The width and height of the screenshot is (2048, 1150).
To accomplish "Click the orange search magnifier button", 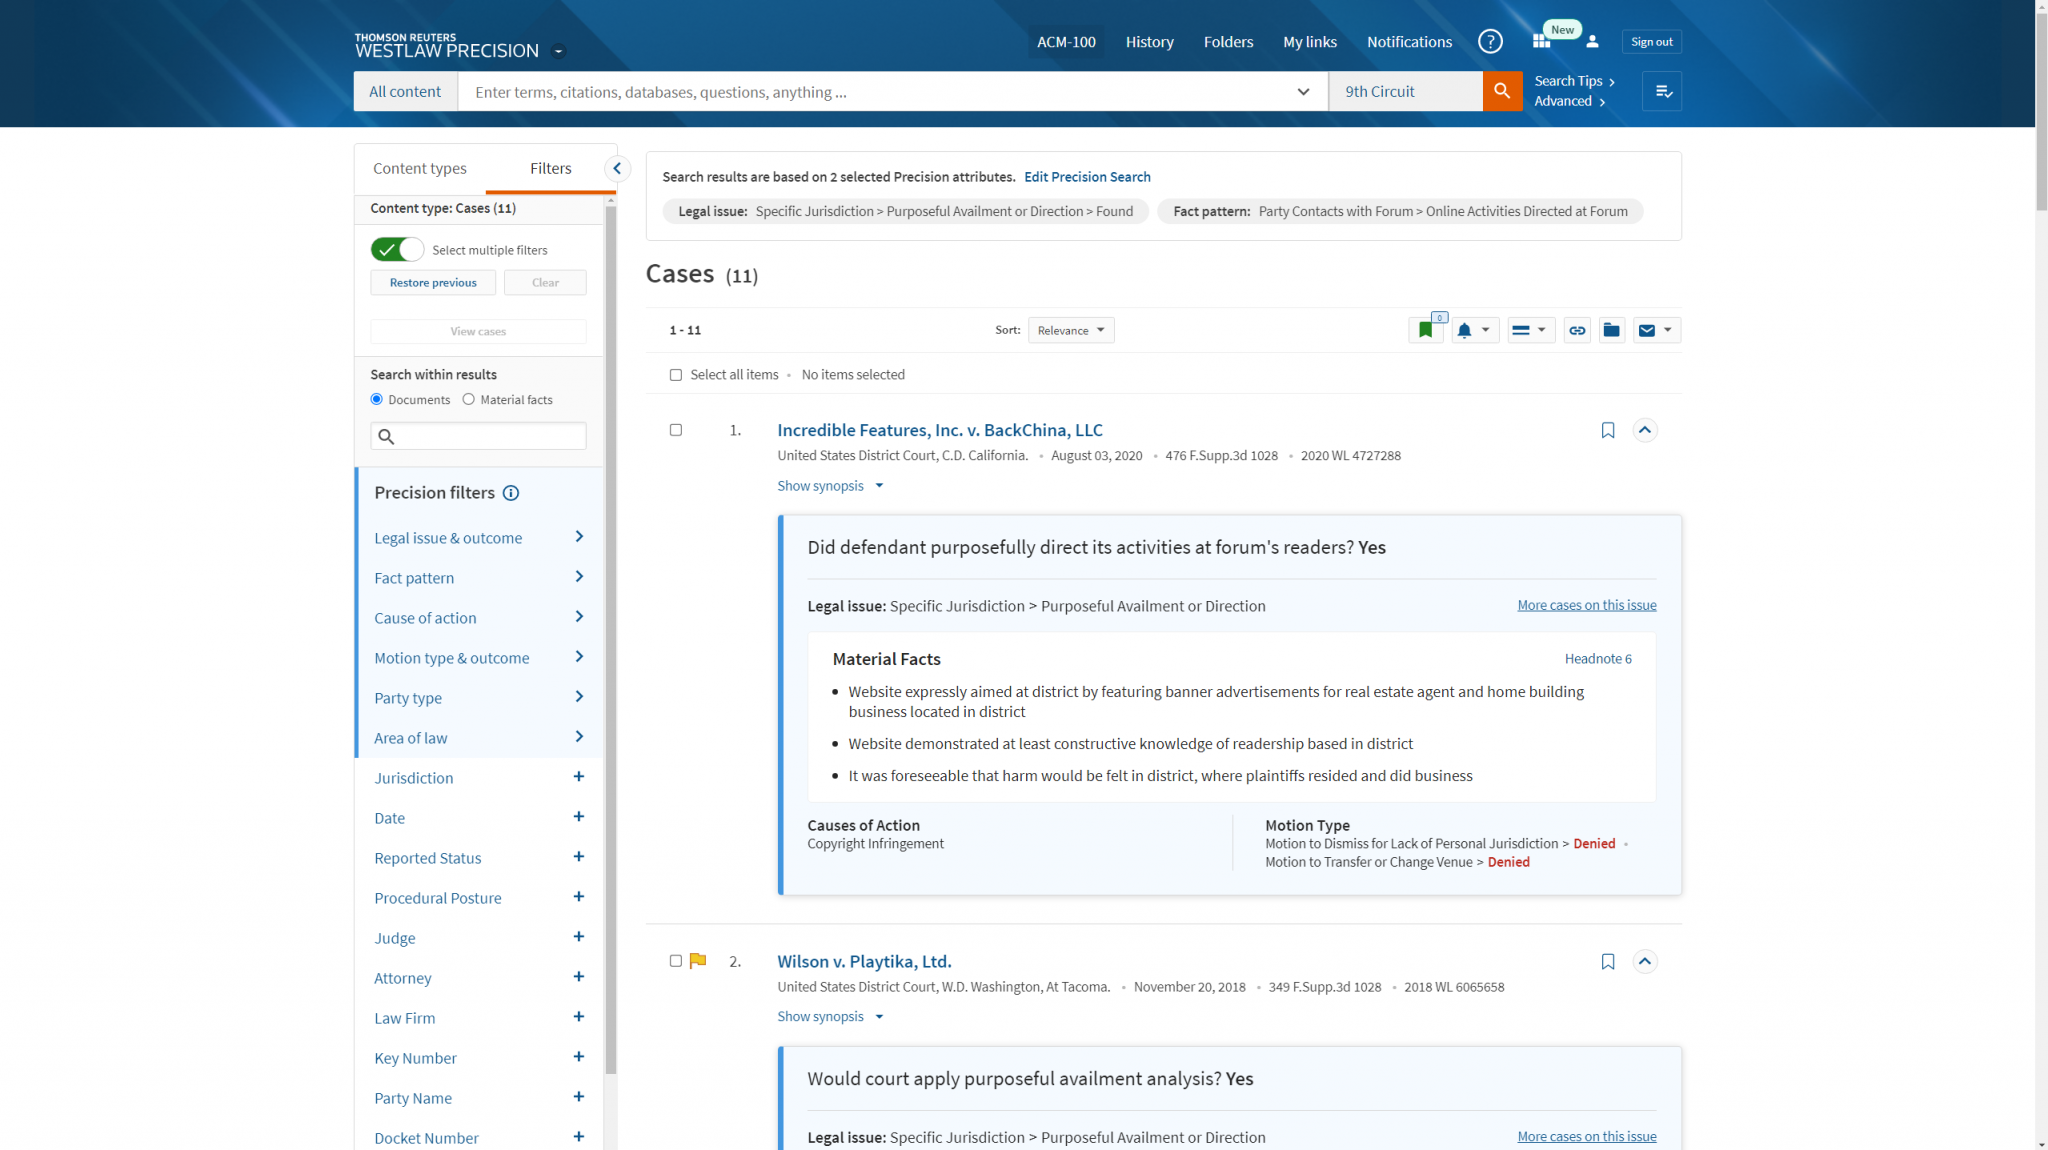I will click(x=1501, y=91).
